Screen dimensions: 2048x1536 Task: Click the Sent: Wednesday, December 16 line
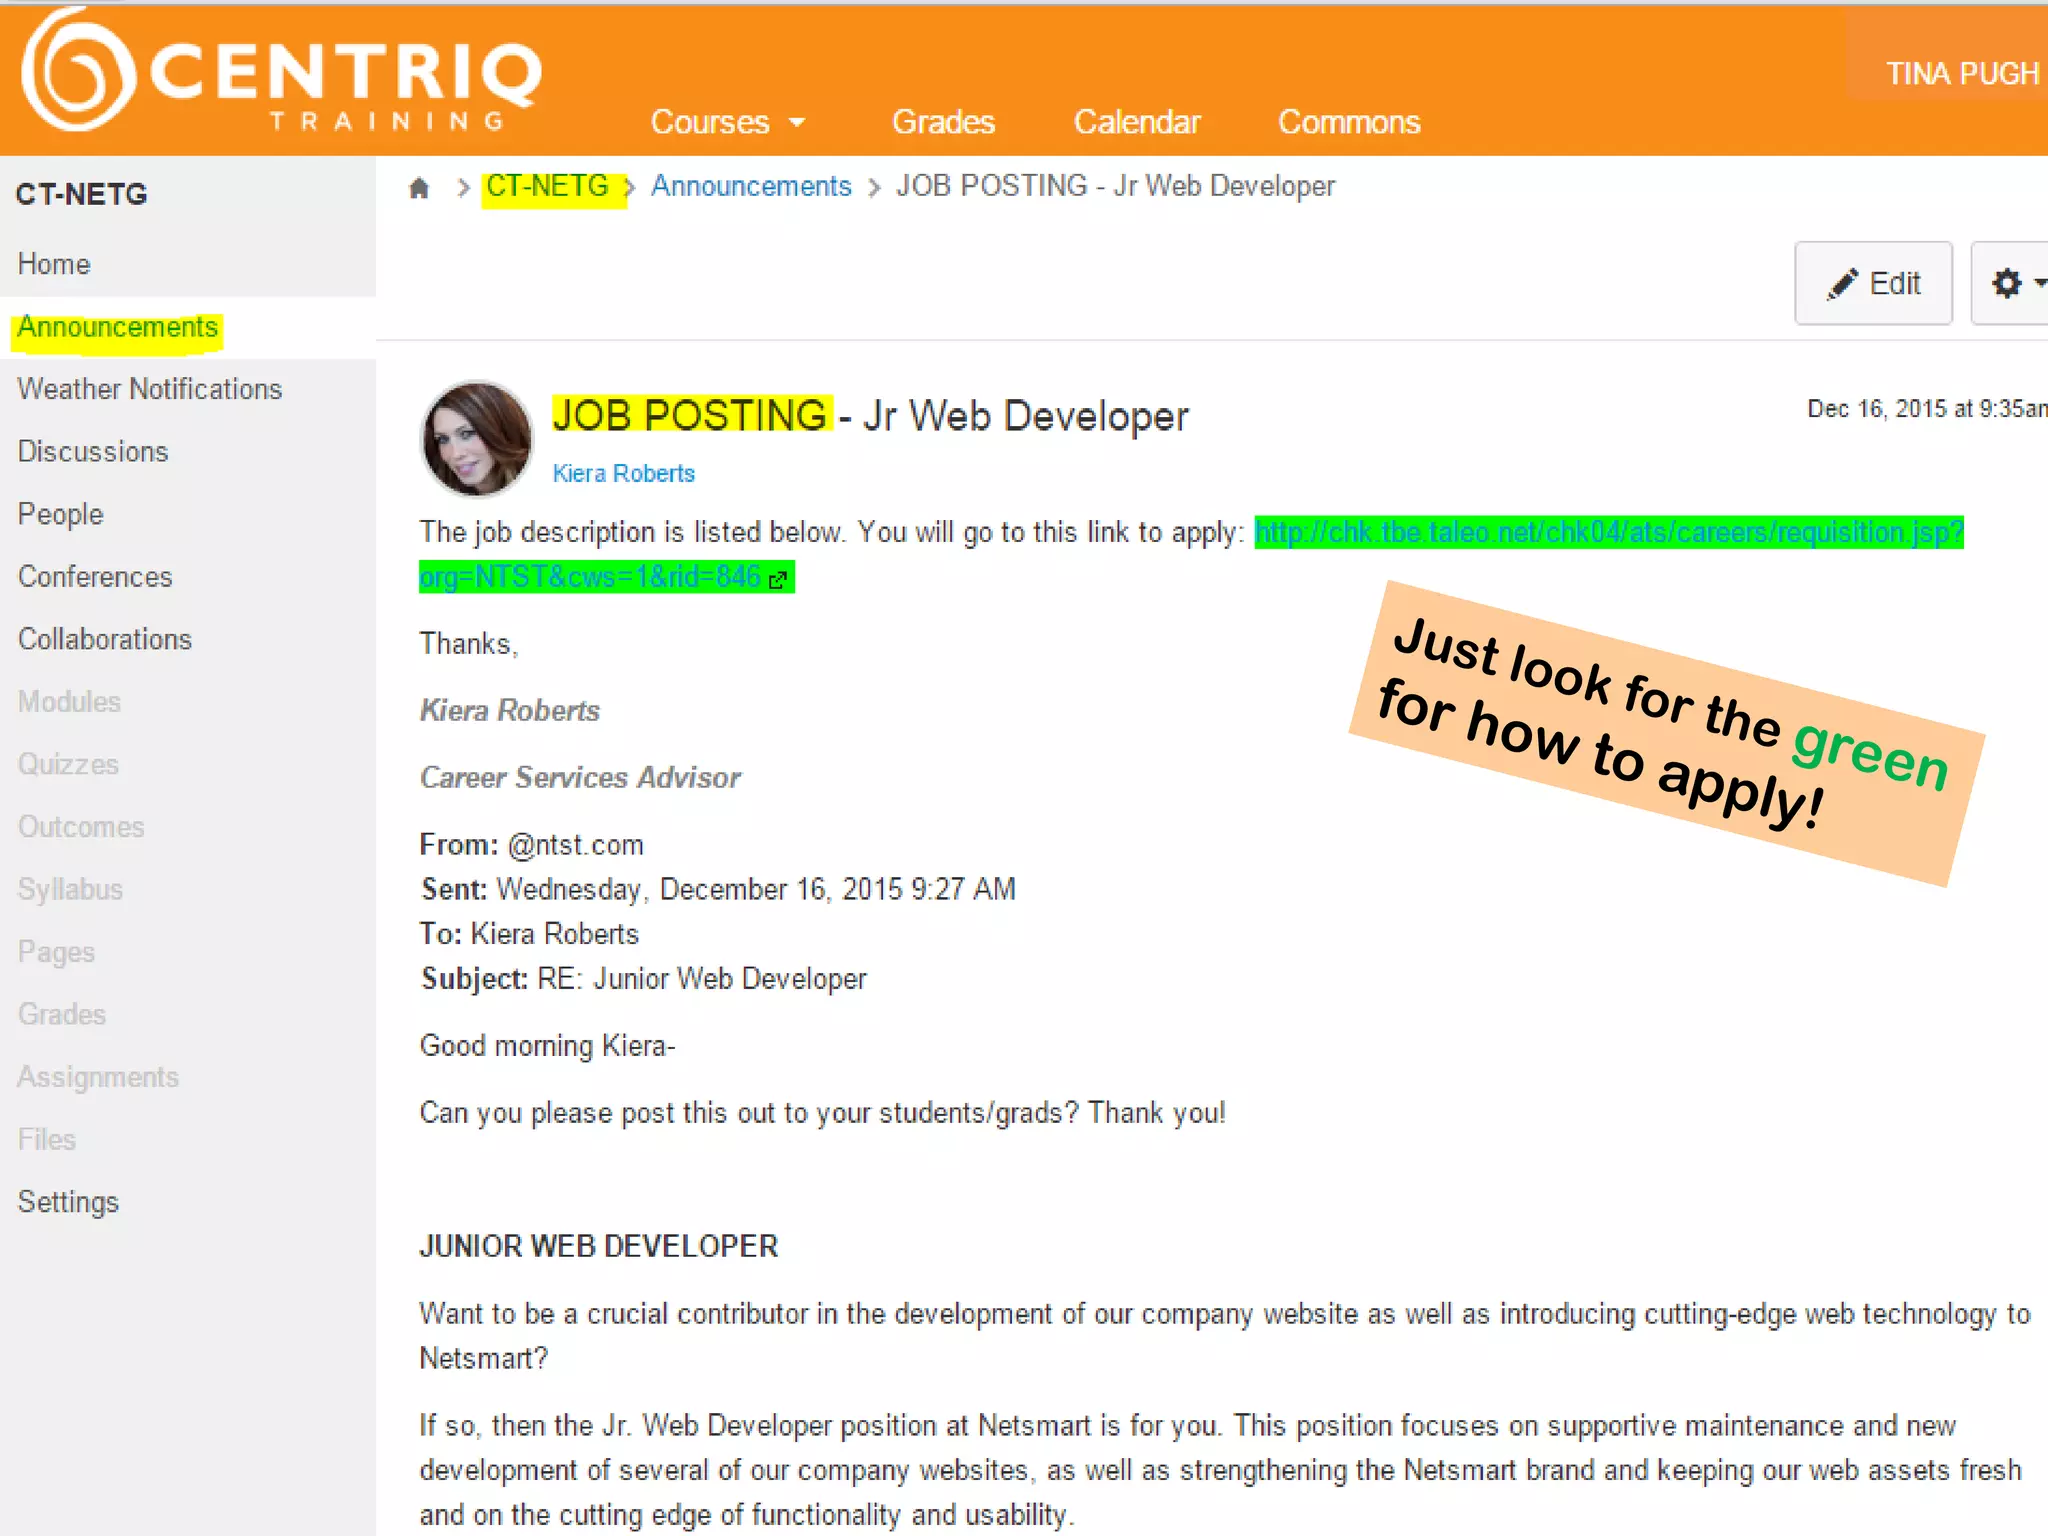tap(718, 889)
